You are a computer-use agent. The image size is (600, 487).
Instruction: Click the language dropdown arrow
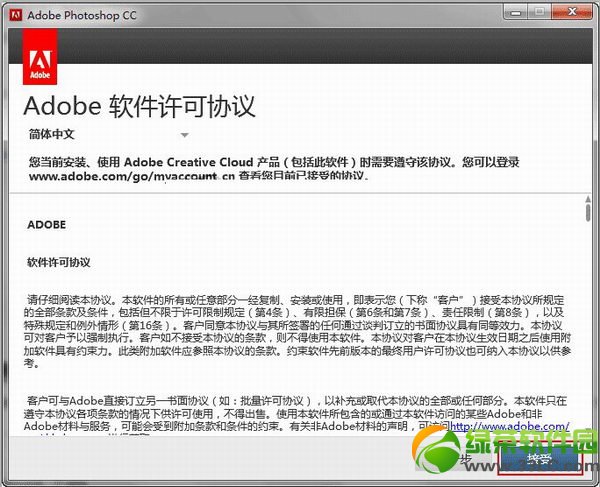pos(184,134)
